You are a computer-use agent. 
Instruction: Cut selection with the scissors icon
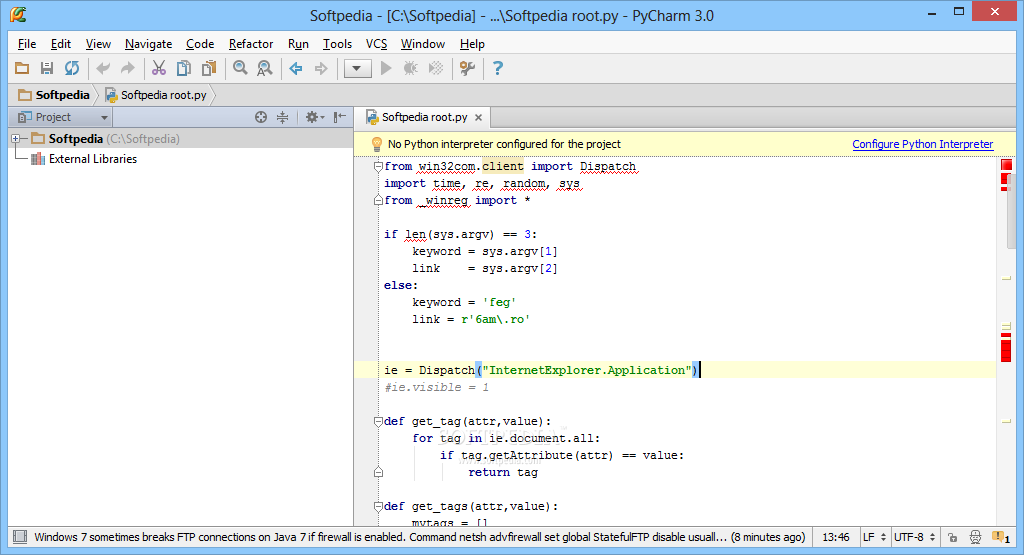159,68
